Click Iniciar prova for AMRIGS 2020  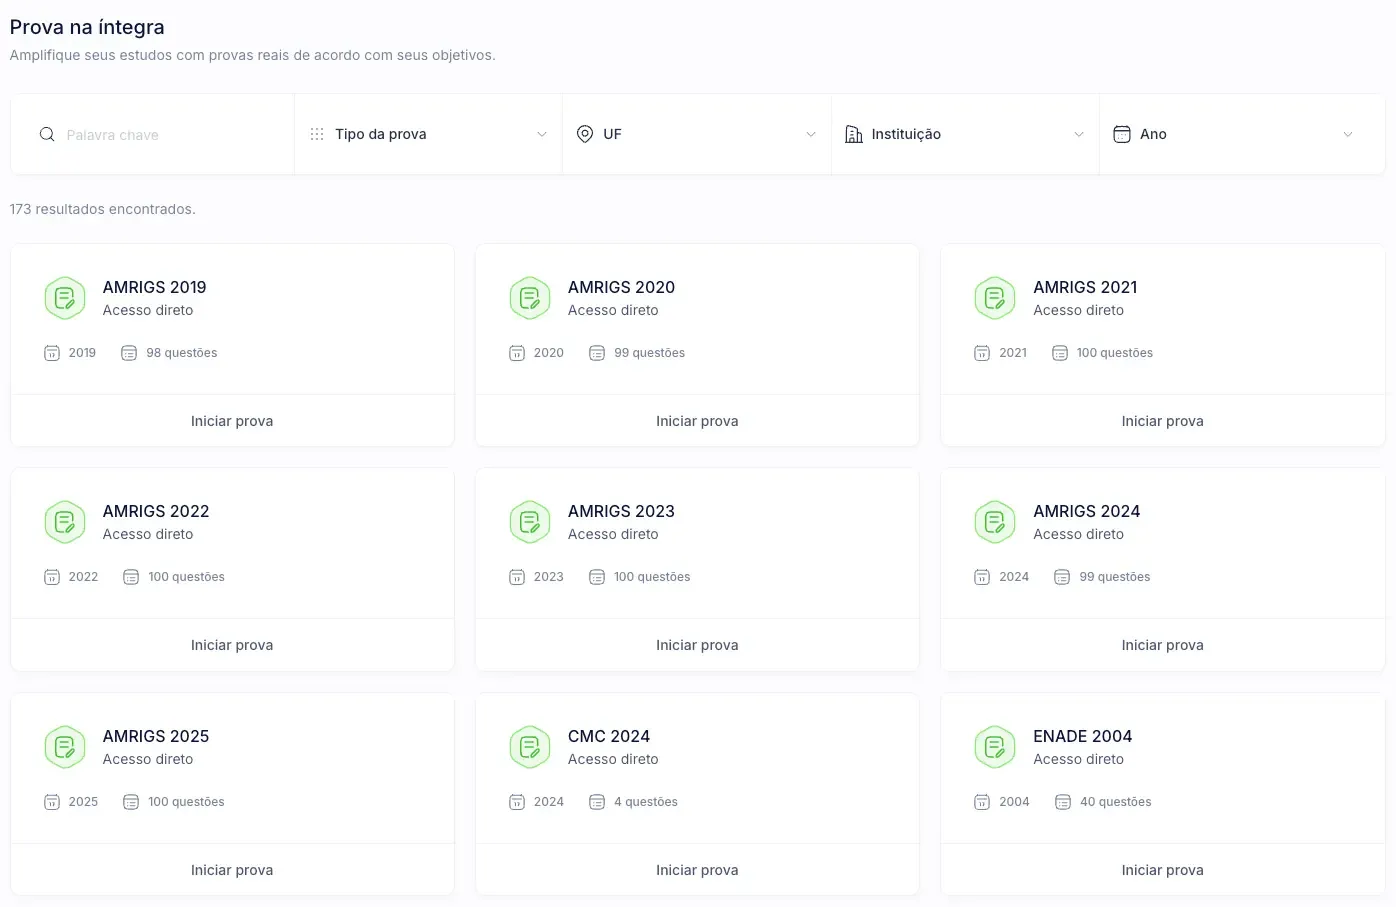[697, 420]
